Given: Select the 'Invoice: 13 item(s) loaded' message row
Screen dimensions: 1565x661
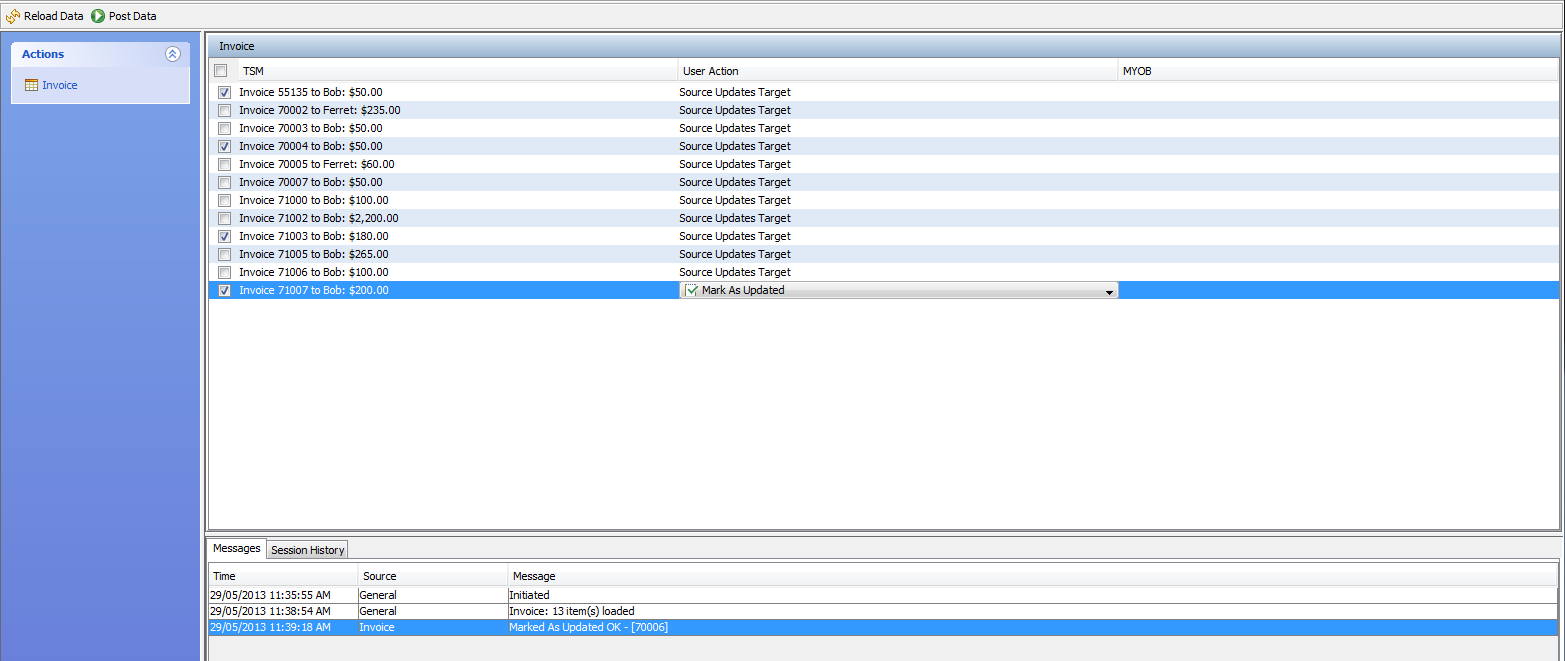Looking at the screenshot, I should pyautogui.click(x=571, y=611).
